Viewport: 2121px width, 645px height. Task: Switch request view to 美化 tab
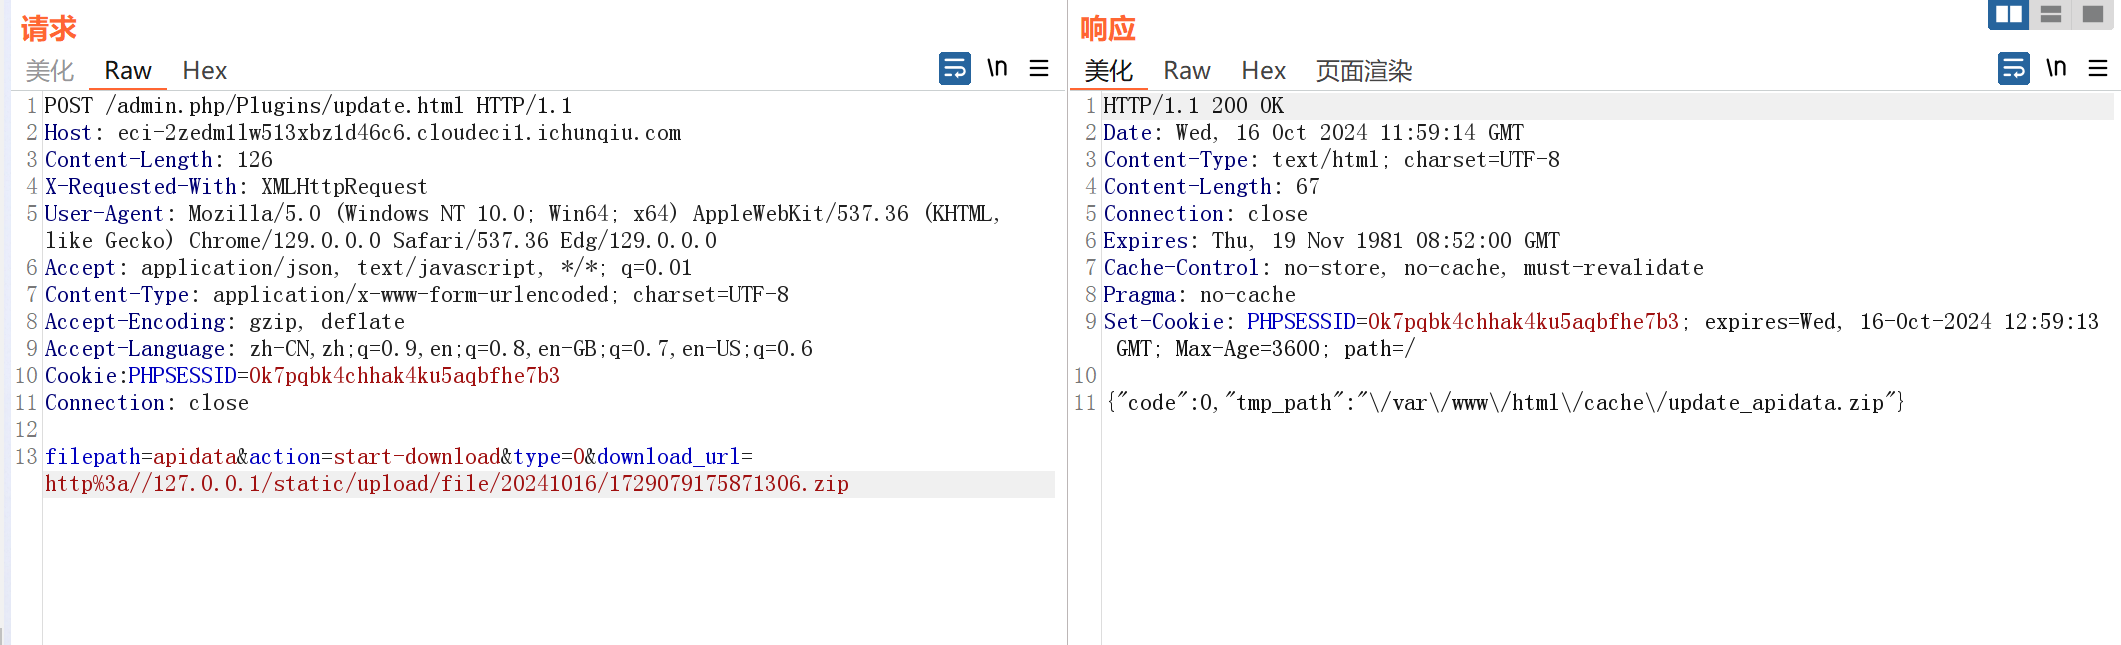click(x=50, y=71)
